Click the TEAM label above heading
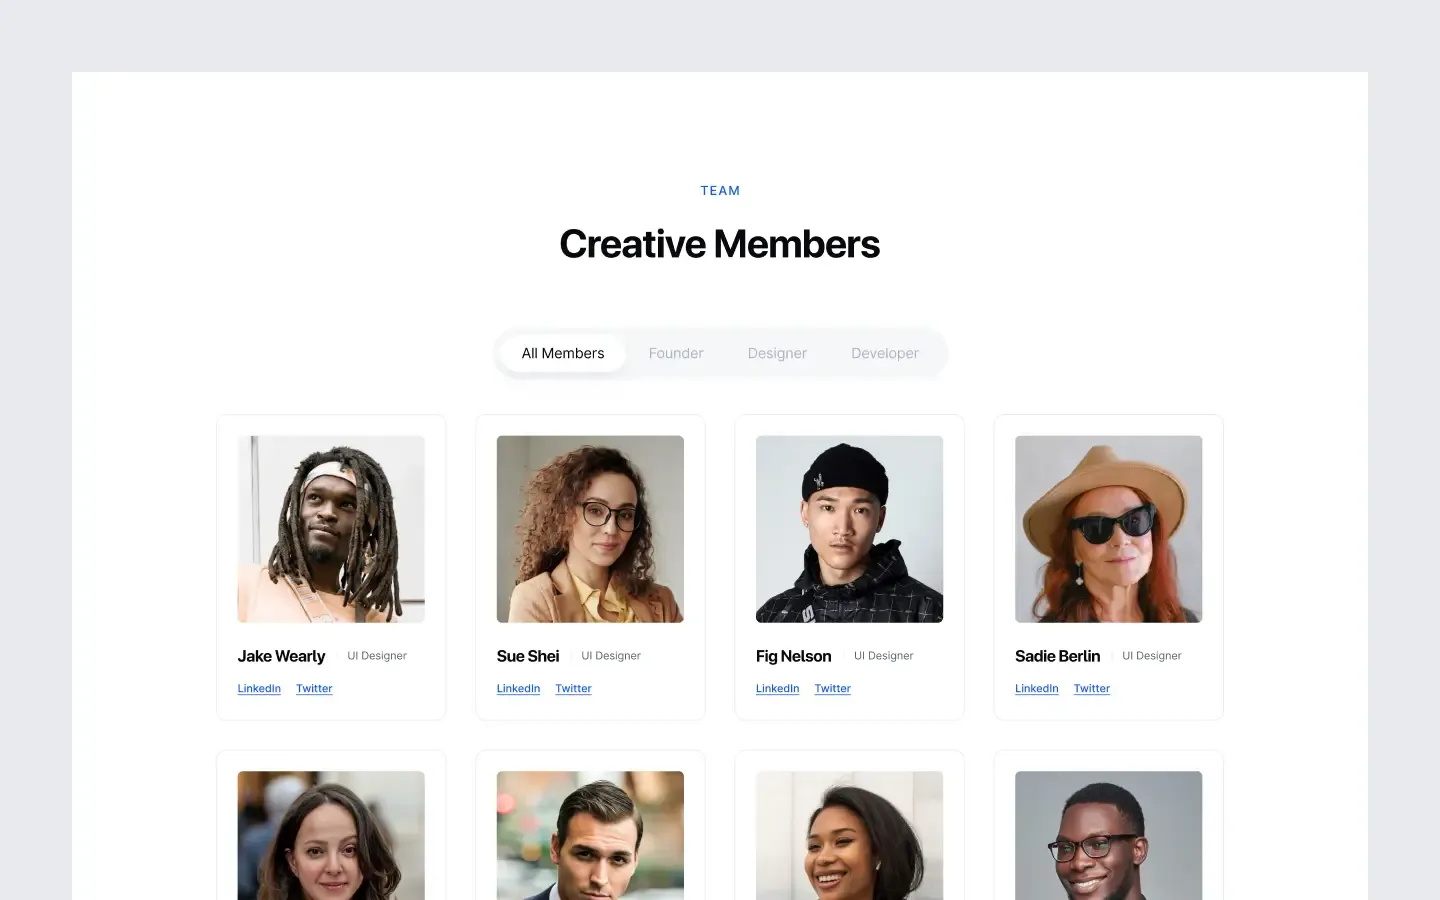The height and width of the screenshot is (900, 1440). (x=720, y=190)
